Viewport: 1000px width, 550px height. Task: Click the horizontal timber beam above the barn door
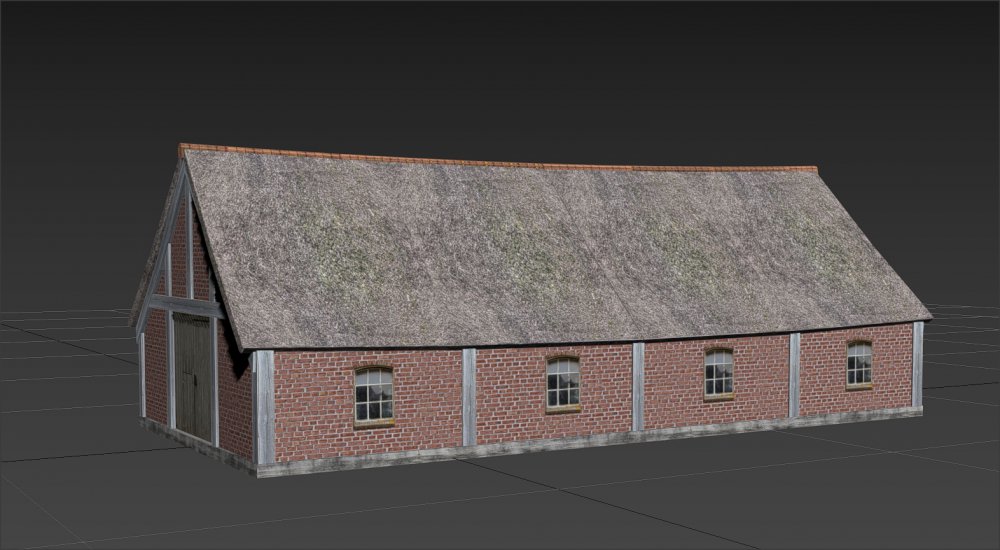185,306
